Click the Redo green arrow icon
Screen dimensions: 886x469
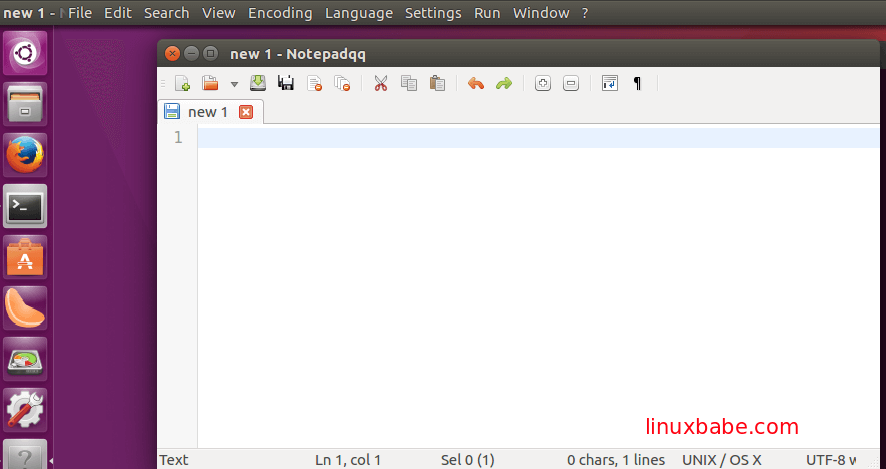tap(504, 84)
